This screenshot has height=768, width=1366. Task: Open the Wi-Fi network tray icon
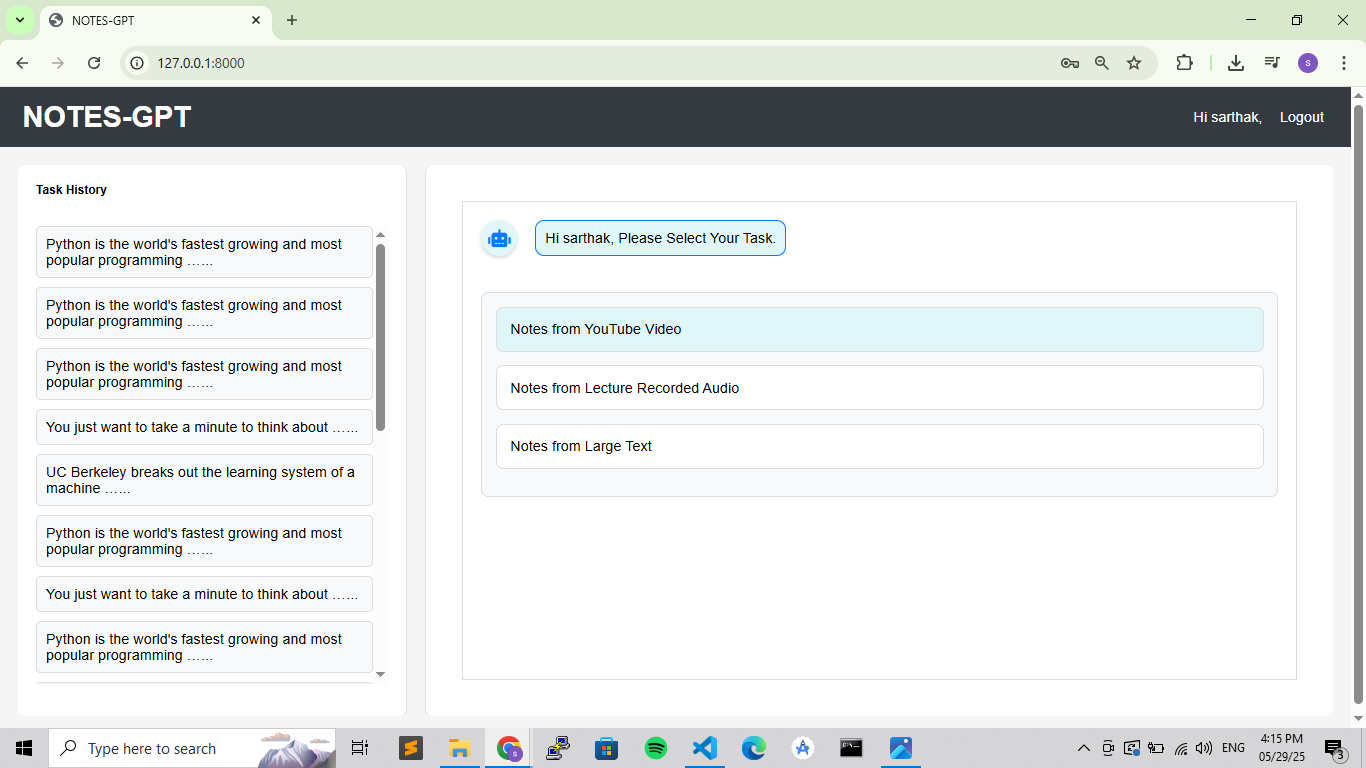[x=1181, y=748]
